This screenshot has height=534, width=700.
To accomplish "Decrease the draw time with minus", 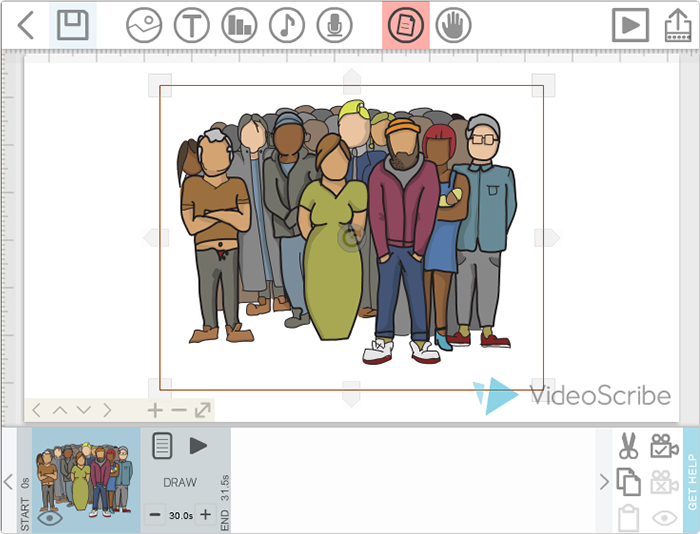I will pos(155,515).
